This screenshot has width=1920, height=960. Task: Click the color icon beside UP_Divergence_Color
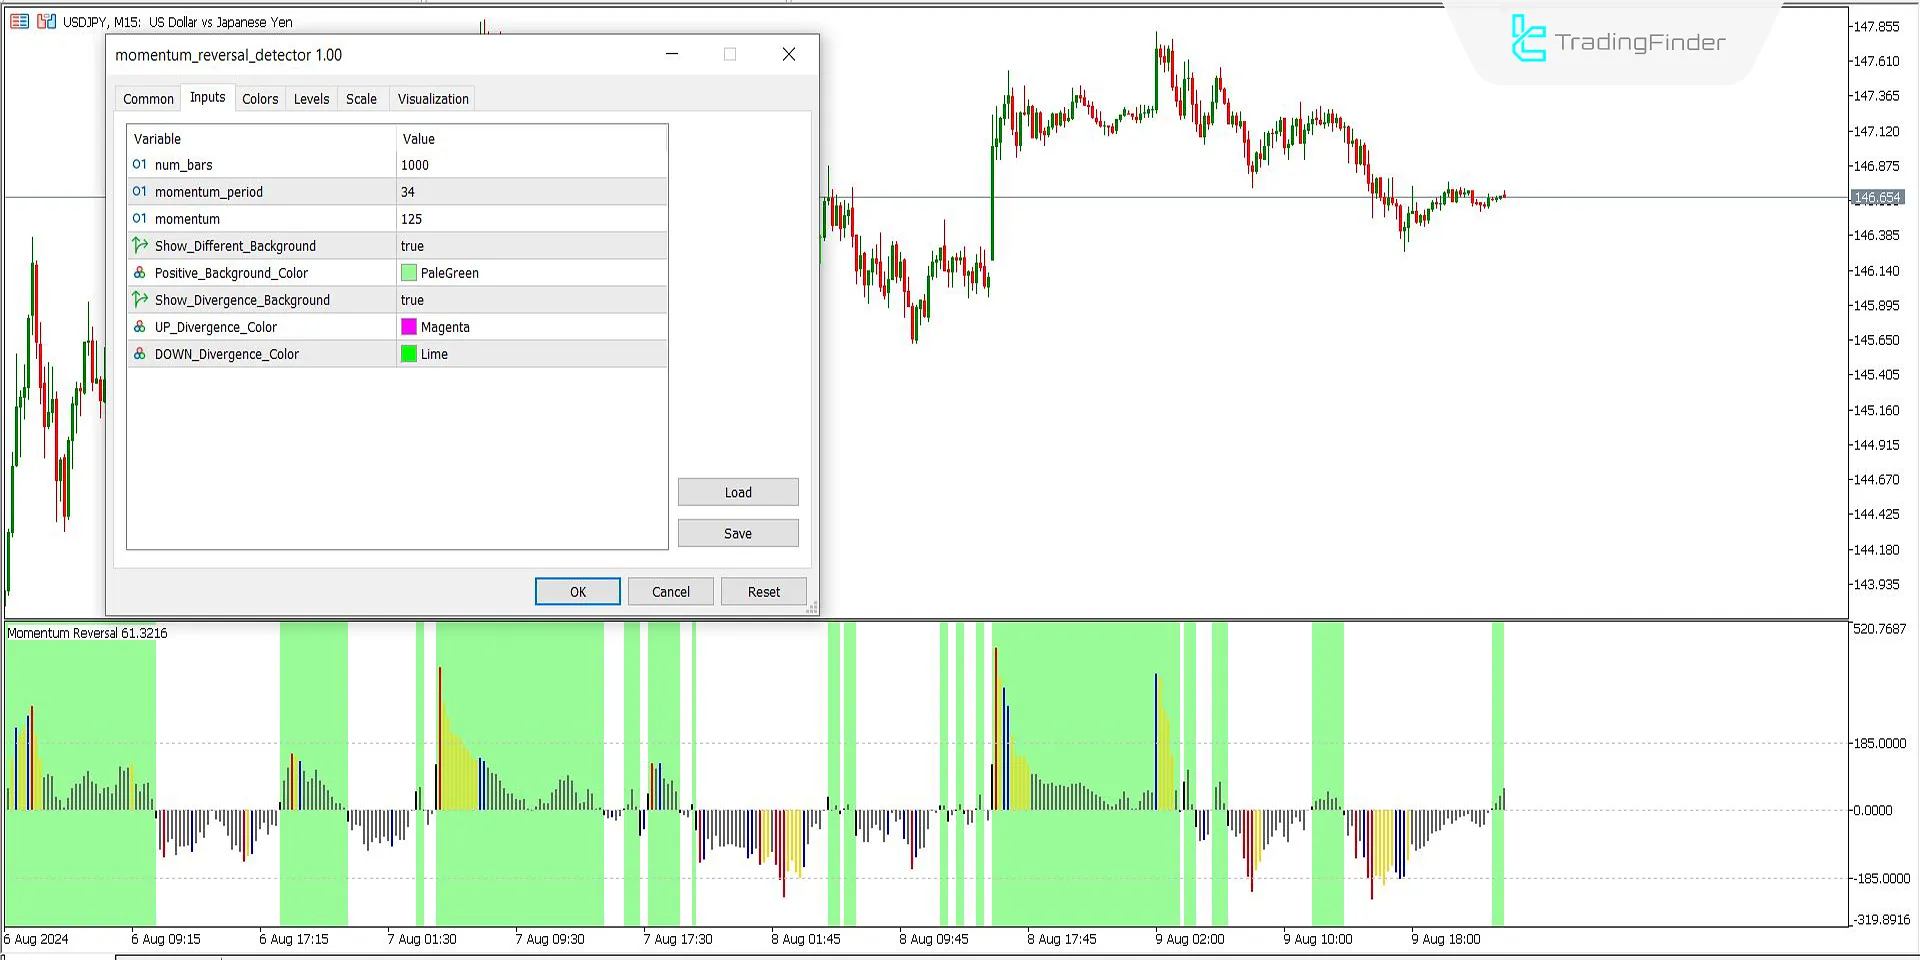[140, 327]
